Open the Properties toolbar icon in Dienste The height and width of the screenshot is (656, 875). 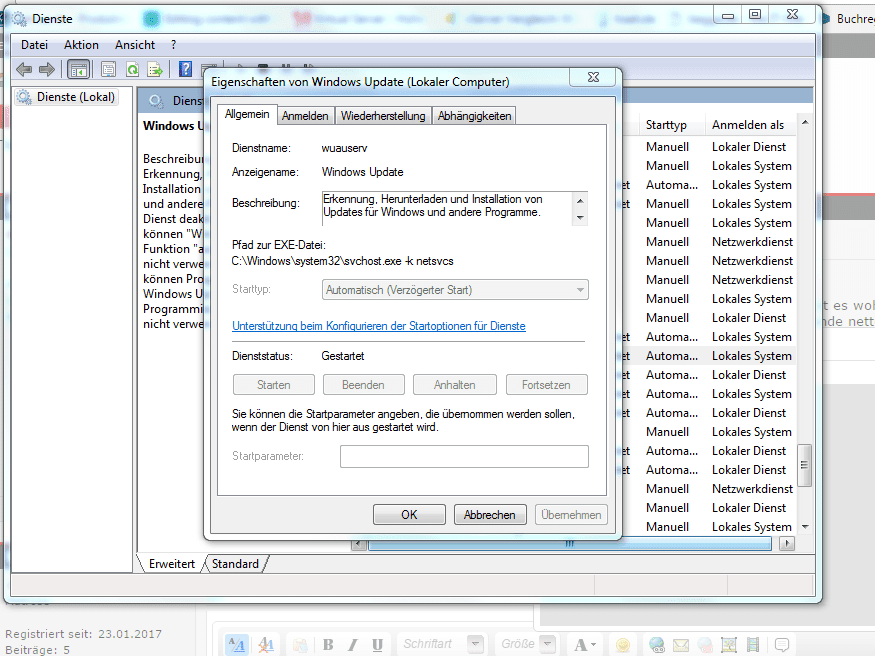(108, 70)
